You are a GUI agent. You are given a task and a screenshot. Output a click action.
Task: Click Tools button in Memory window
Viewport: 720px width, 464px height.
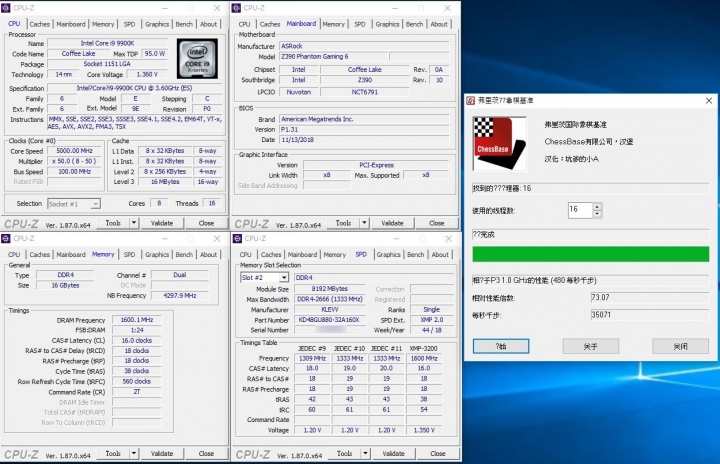113,453
